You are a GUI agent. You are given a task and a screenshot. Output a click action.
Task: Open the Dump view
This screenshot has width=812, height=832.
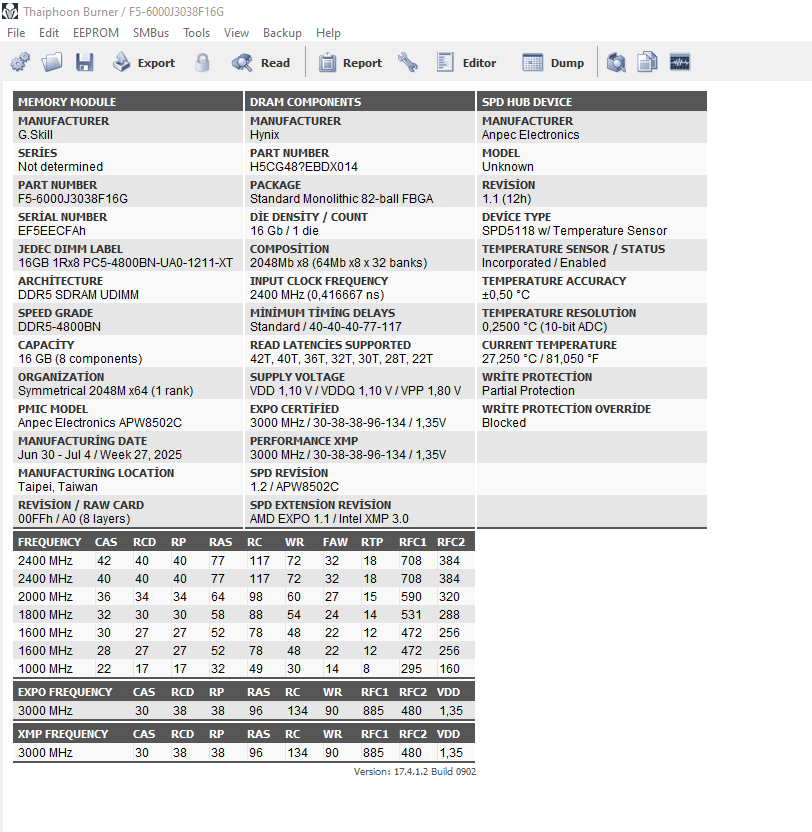coord(553,63)
